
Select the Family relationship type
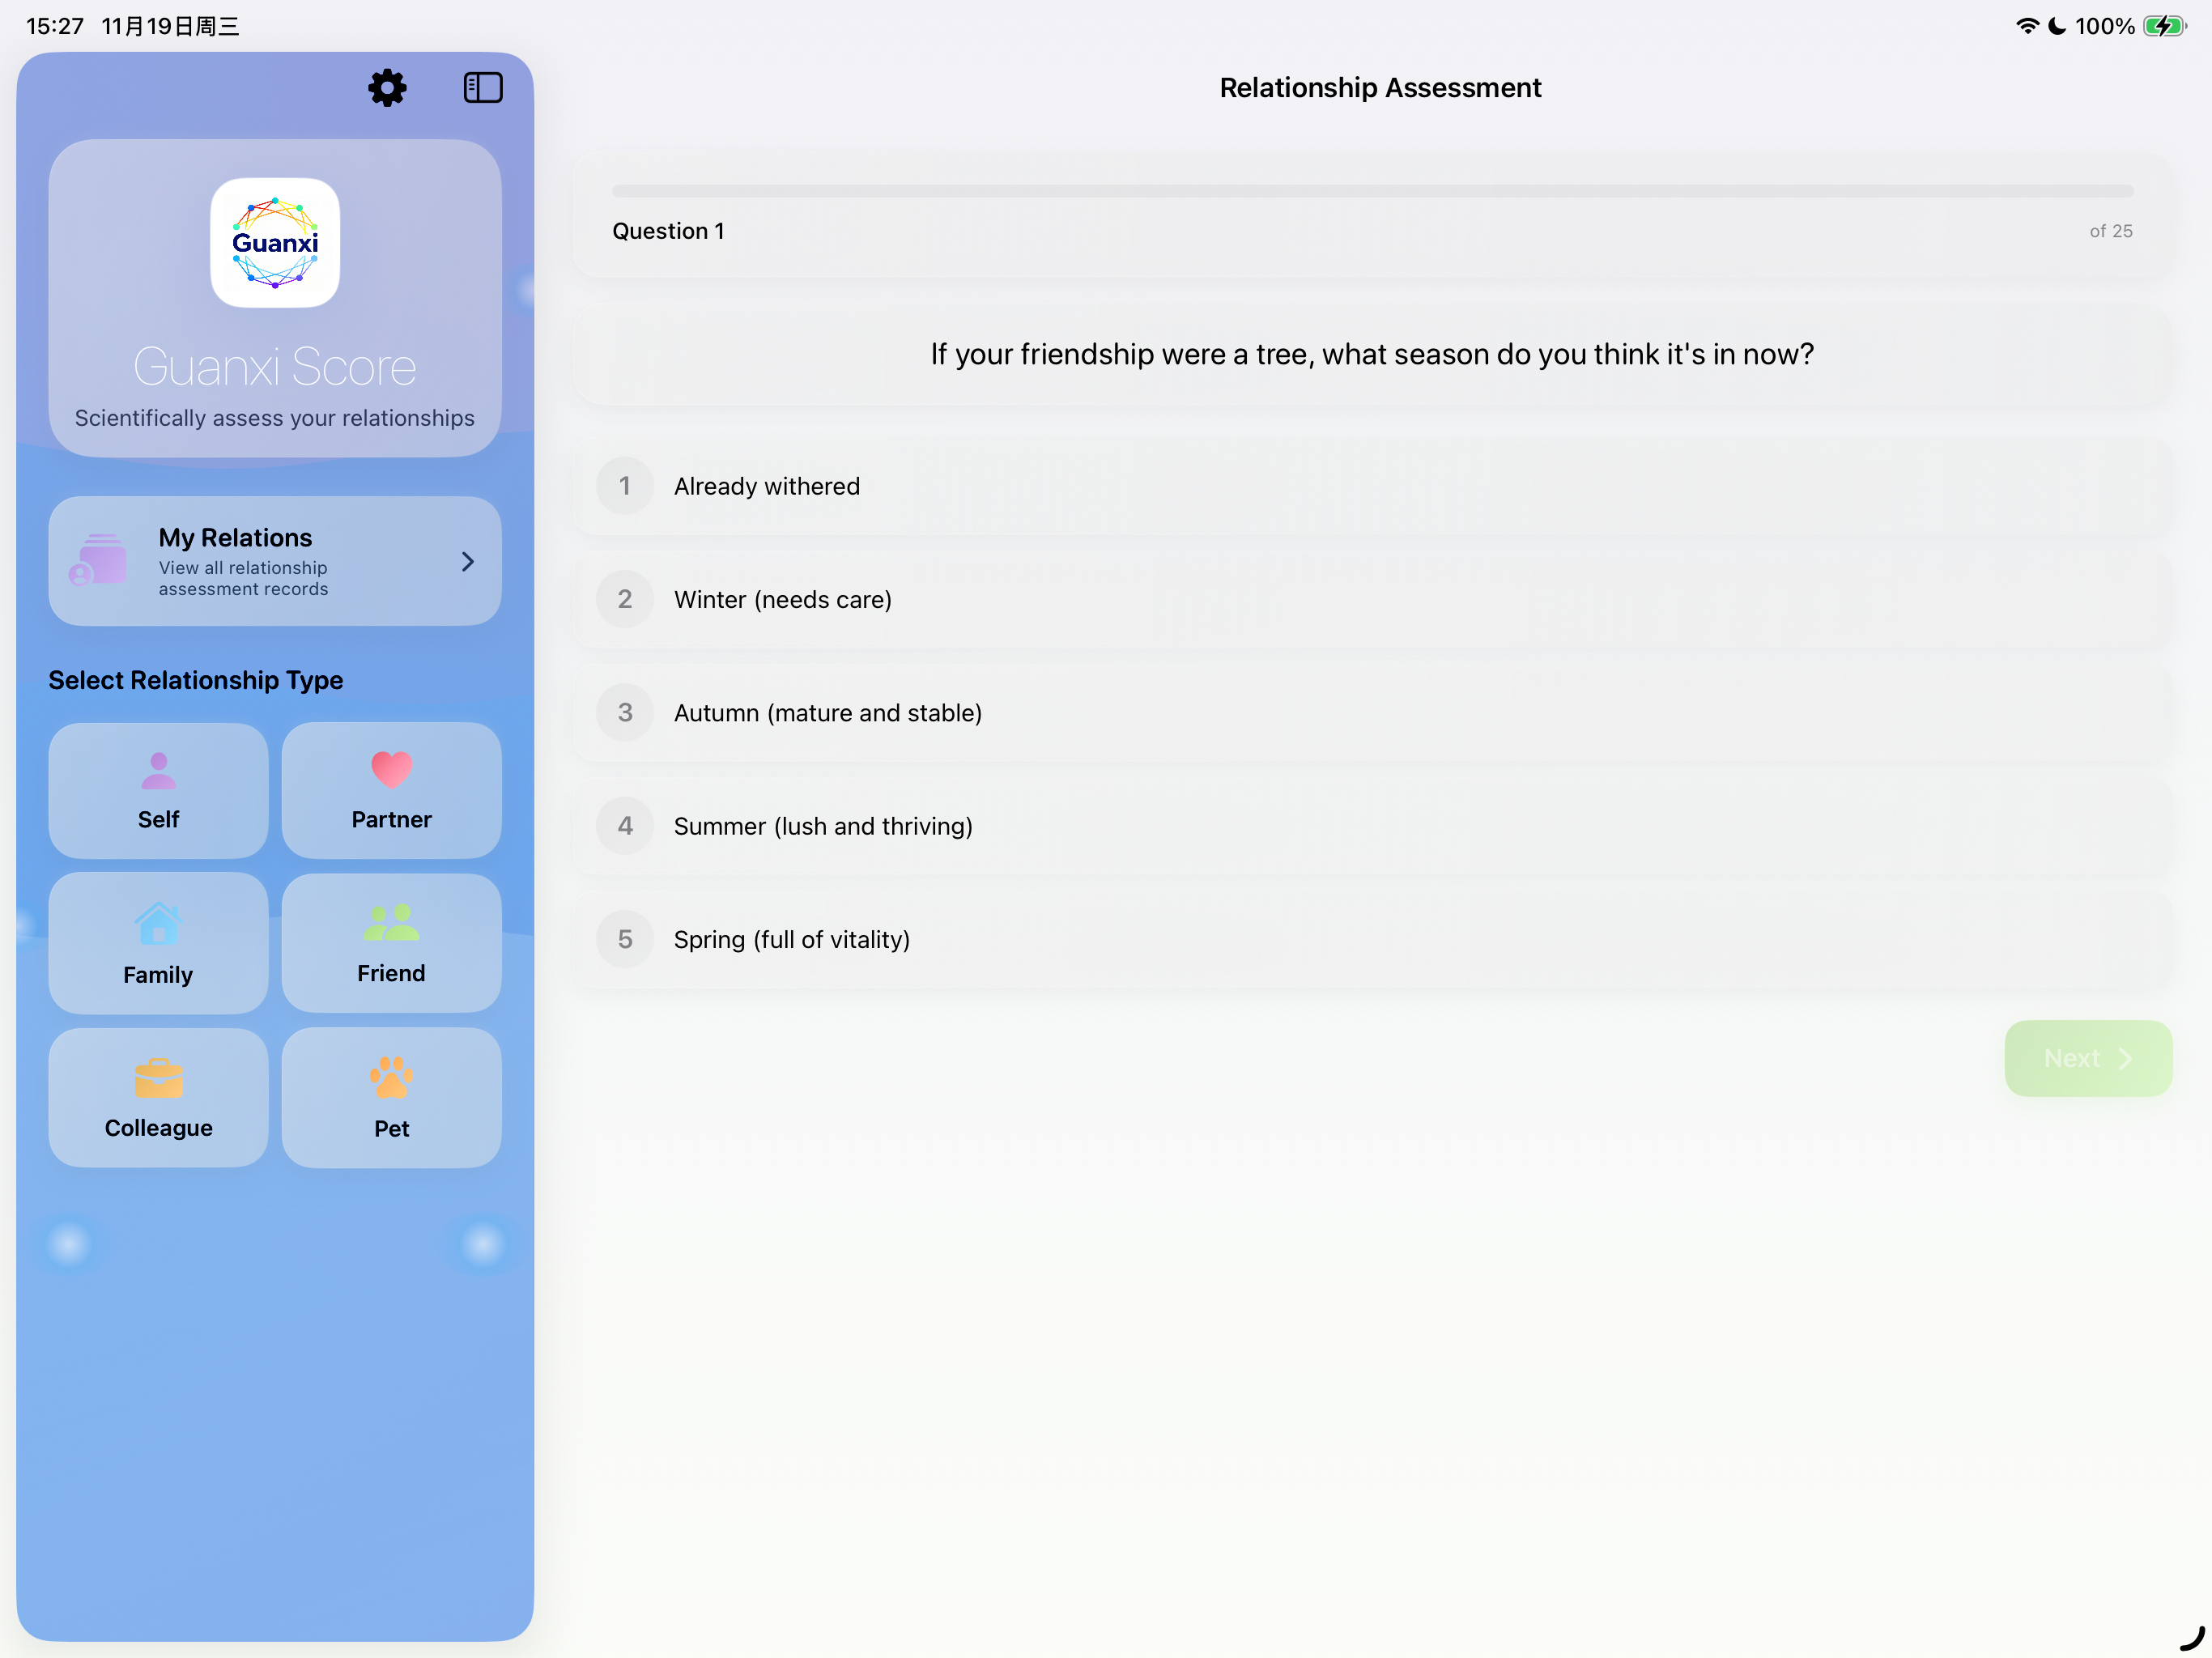(158, 943)
